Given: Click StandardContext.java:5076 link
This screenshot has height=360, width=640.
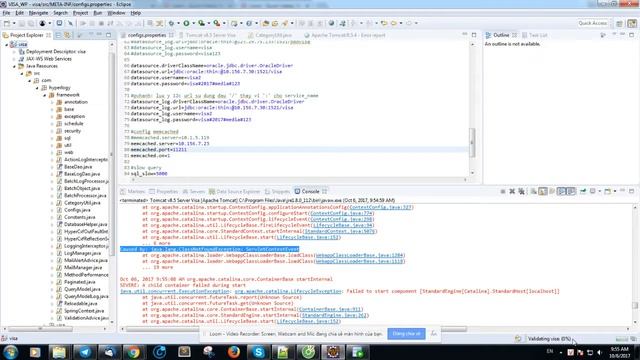Looking at the screenshot, I should point(340,231).
